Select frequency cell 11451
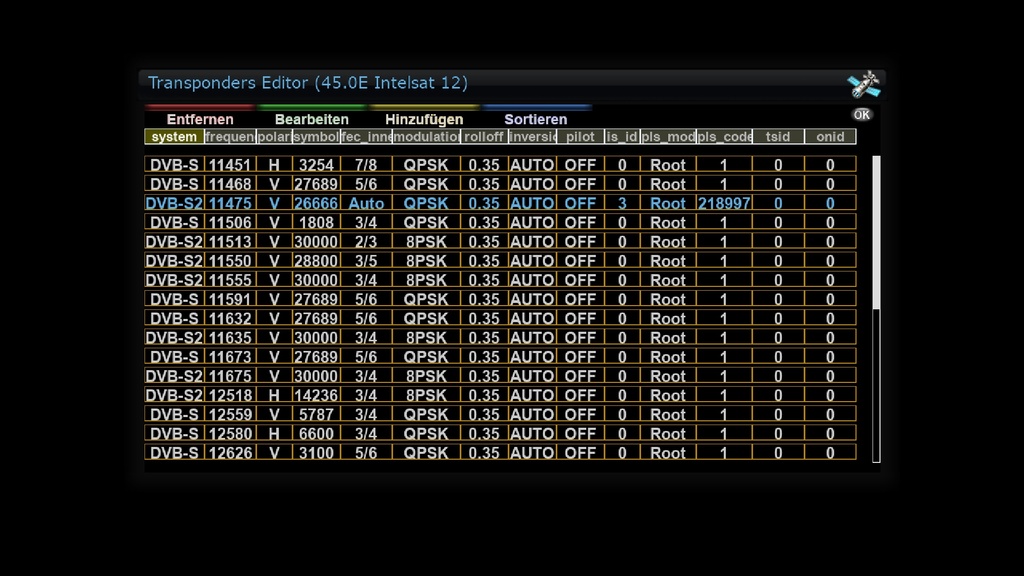 pyautogui.click(x=230, y=165)
